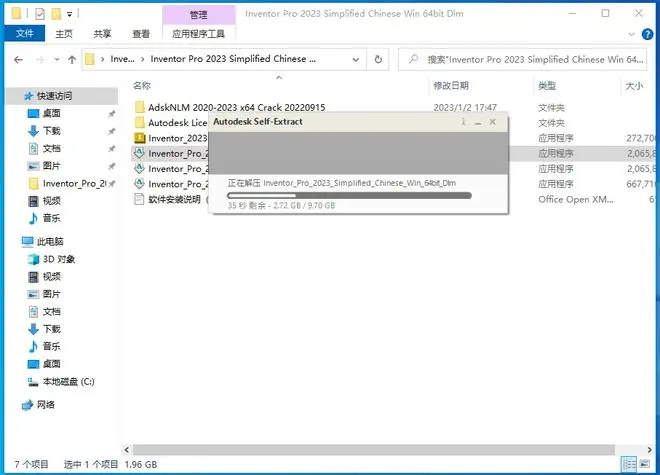
Task: Open 文档 under 此电脑
Action: [x=51, y=311]
